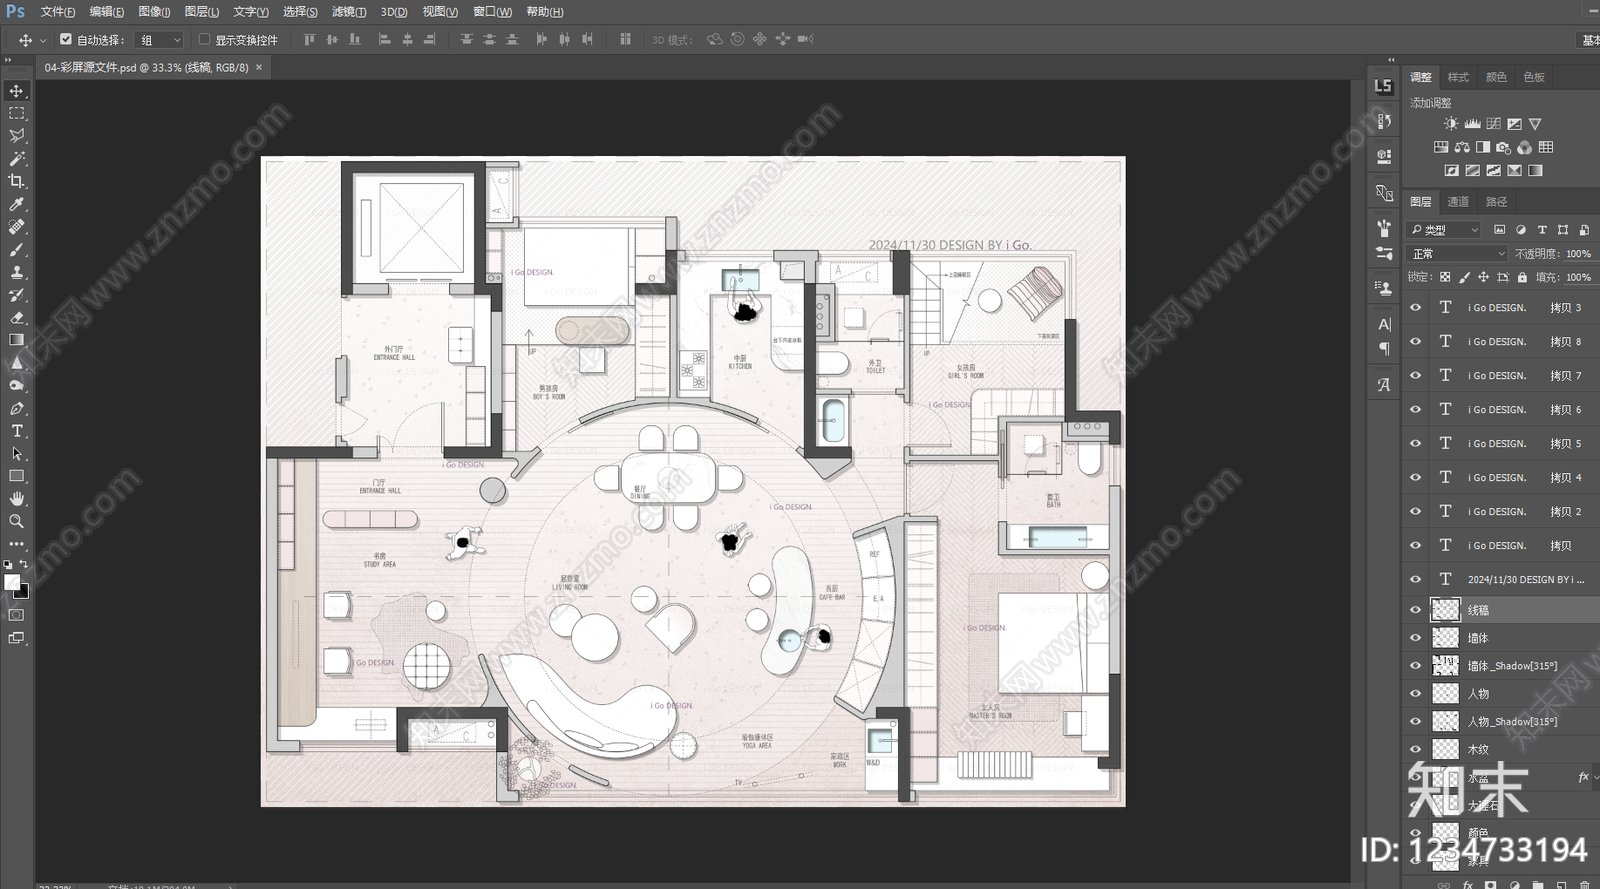Select the 人物 layer thumbnail
Viewport: 1600px width, 889px height.
coord(1445,693)
